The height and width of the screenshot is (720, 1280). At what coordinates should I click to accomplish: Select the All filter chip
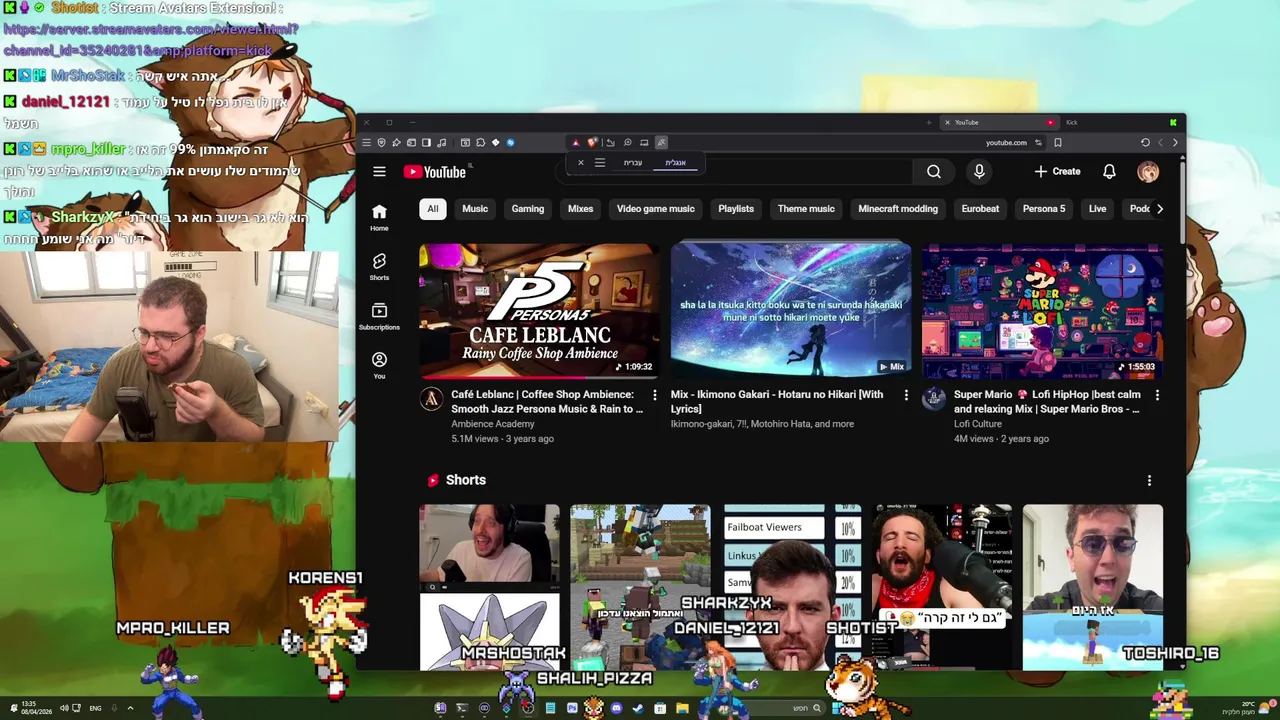pyautogui.click(x=432, y=209)
